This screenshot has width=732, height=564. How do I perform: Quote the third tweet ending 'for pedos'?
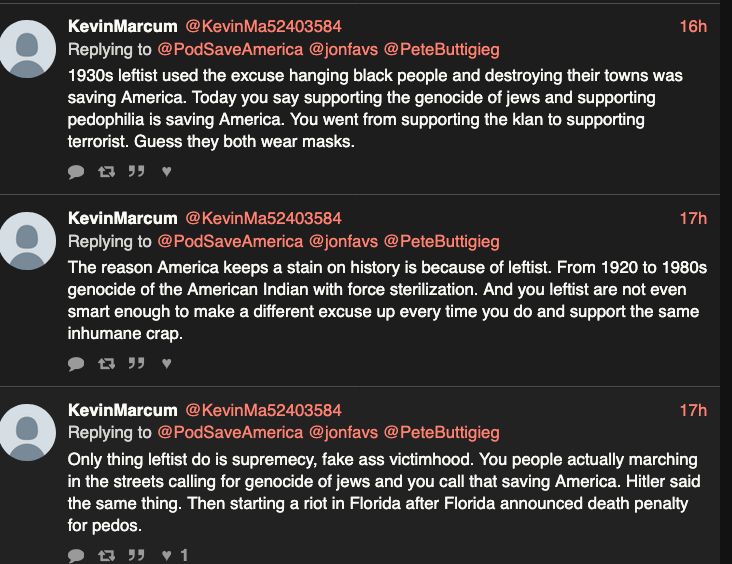pos(136,555)
